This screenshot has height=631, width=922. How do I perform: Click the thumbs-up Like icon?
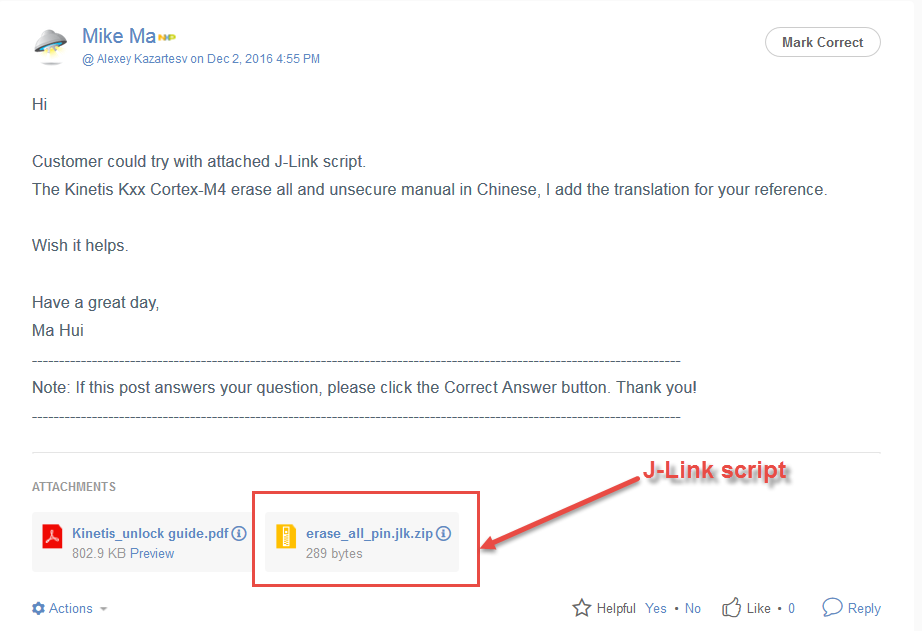pyautogui.click(x=731, y=608)
